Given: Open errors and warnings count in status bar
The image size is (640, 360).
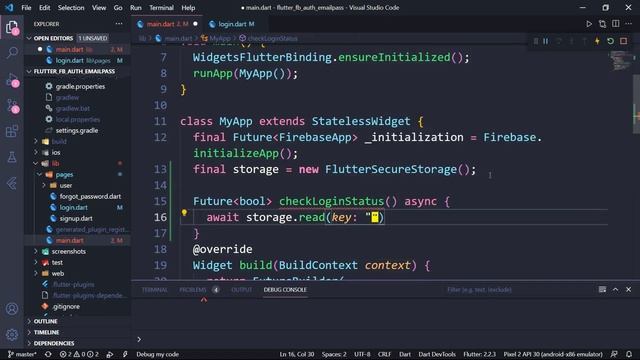Looking at the screenshot, I should 80,354.
